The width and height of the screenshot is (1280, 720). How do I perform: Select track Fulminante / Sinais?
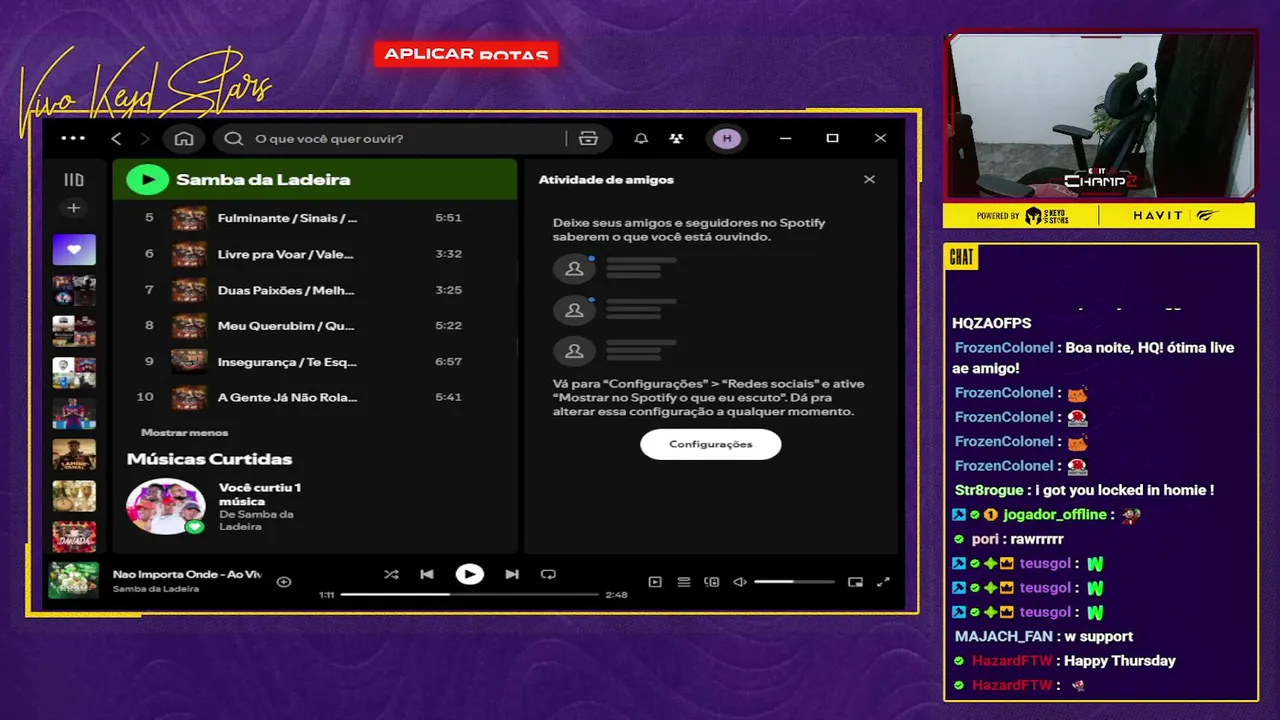tap(287, 218)
